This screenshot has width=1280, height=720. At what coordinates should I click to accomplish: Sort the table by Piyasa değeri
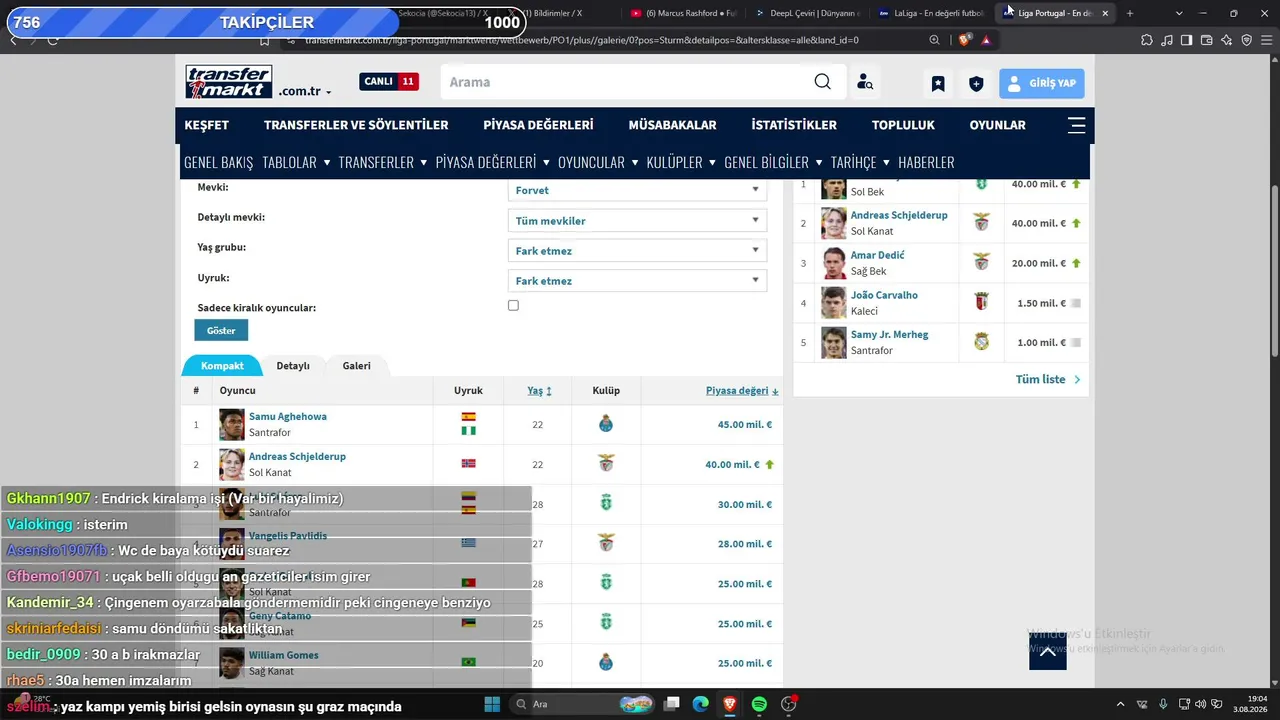click(x=742, y=391)
